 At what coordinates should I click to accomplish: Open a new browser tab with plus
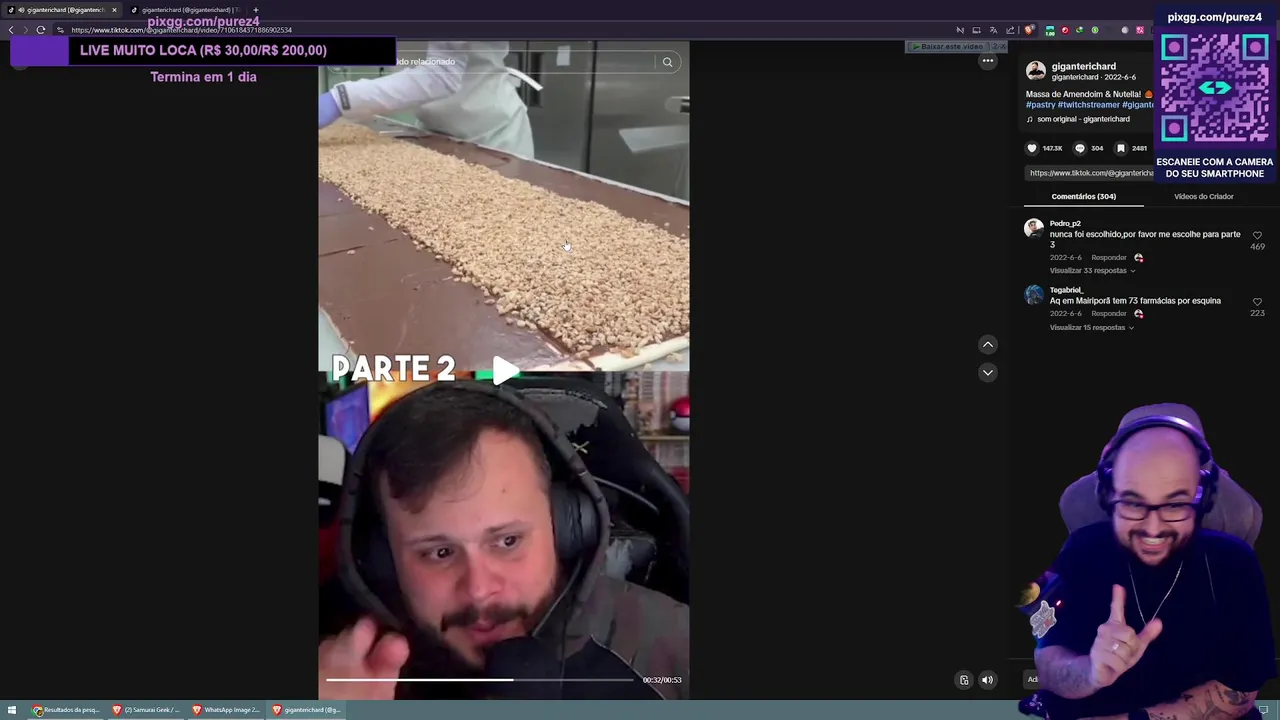[255, 10]
